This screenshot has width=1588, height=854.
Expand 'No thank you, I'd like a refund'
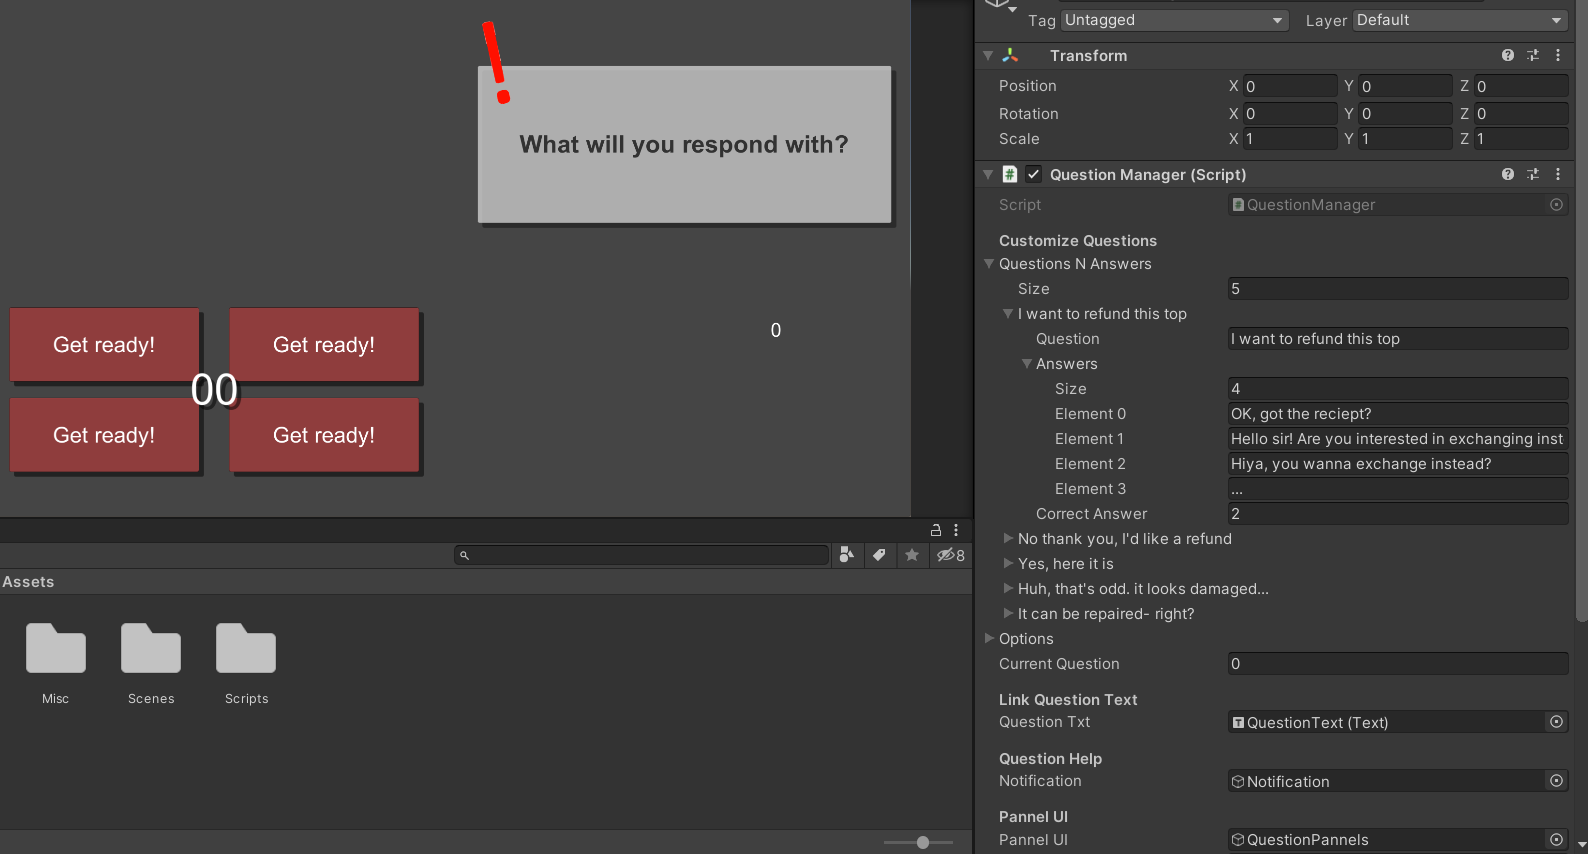click(1008, 539)
